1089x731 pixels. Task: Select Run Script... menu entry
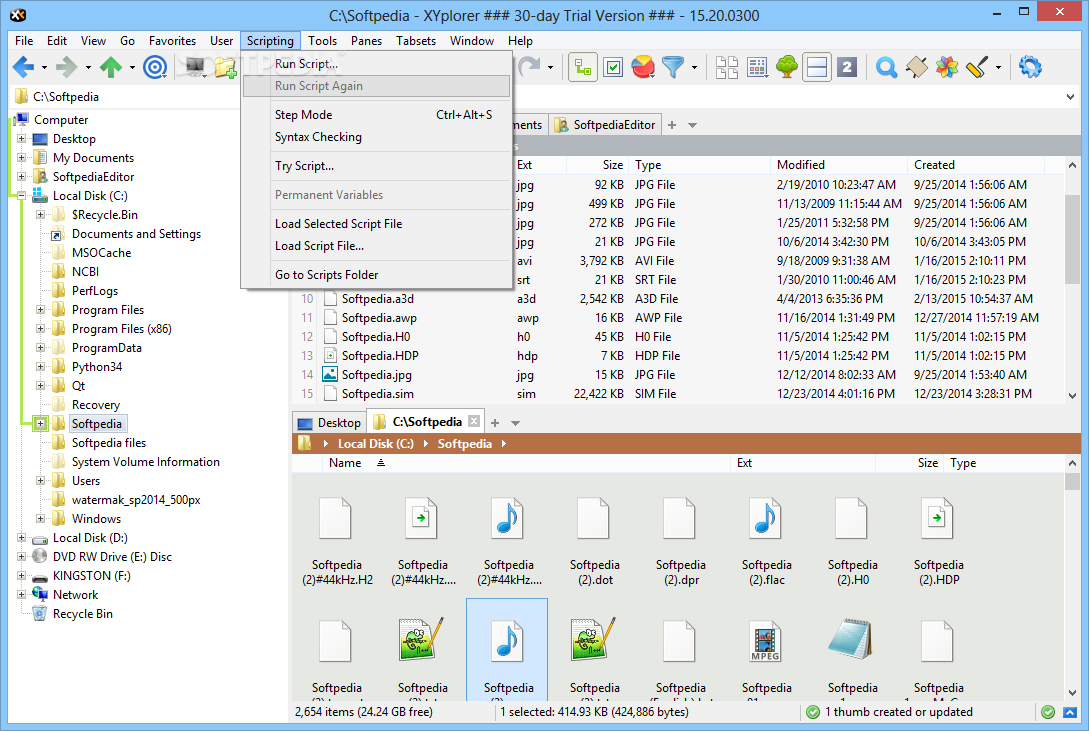tap(376, 64)
